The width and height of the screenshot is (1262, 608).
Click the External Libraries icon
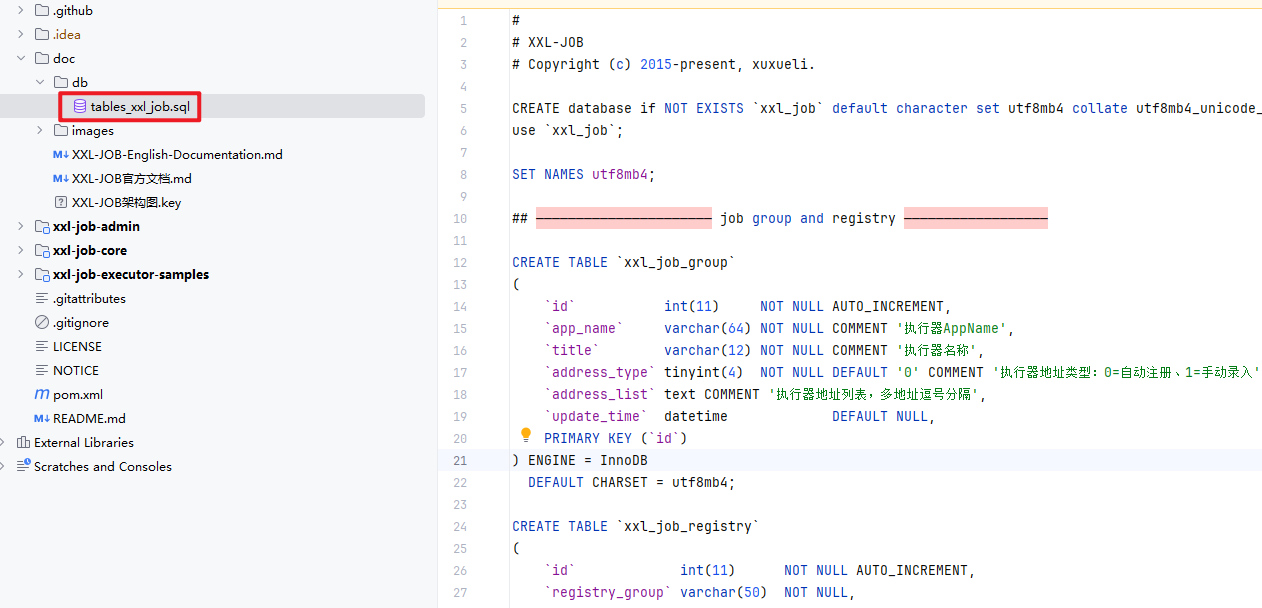click(x=23, y=442)
